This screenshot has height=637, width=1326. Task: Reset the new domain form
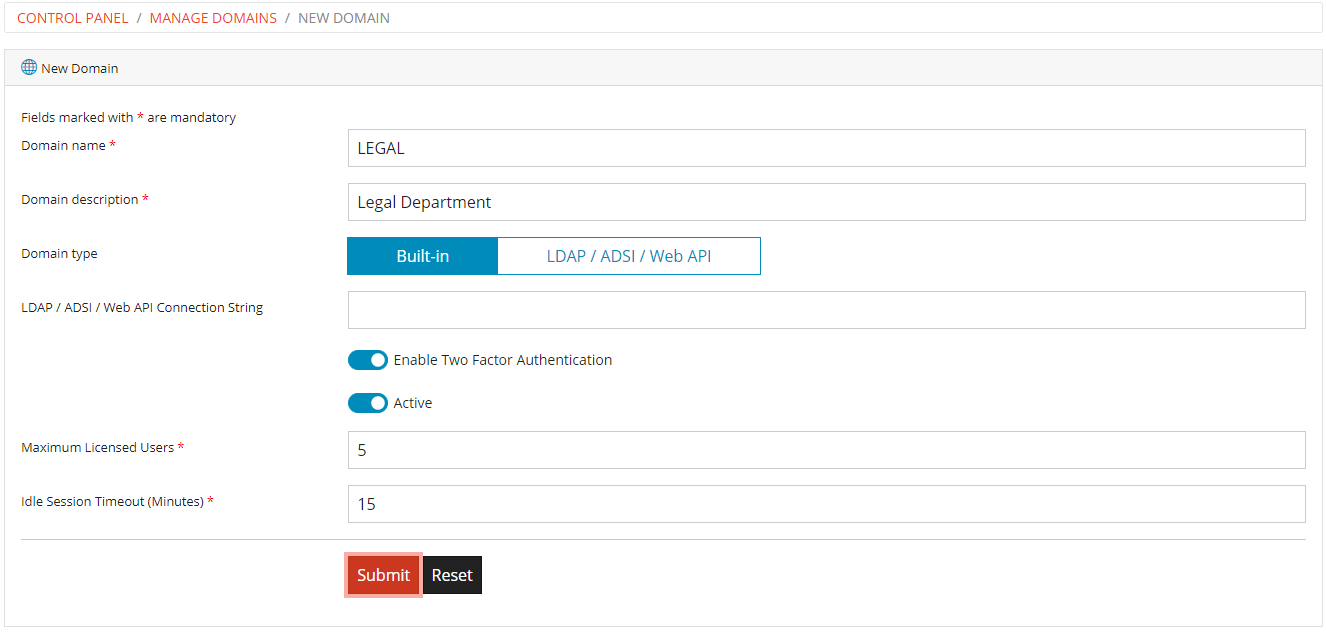point(452,575)
